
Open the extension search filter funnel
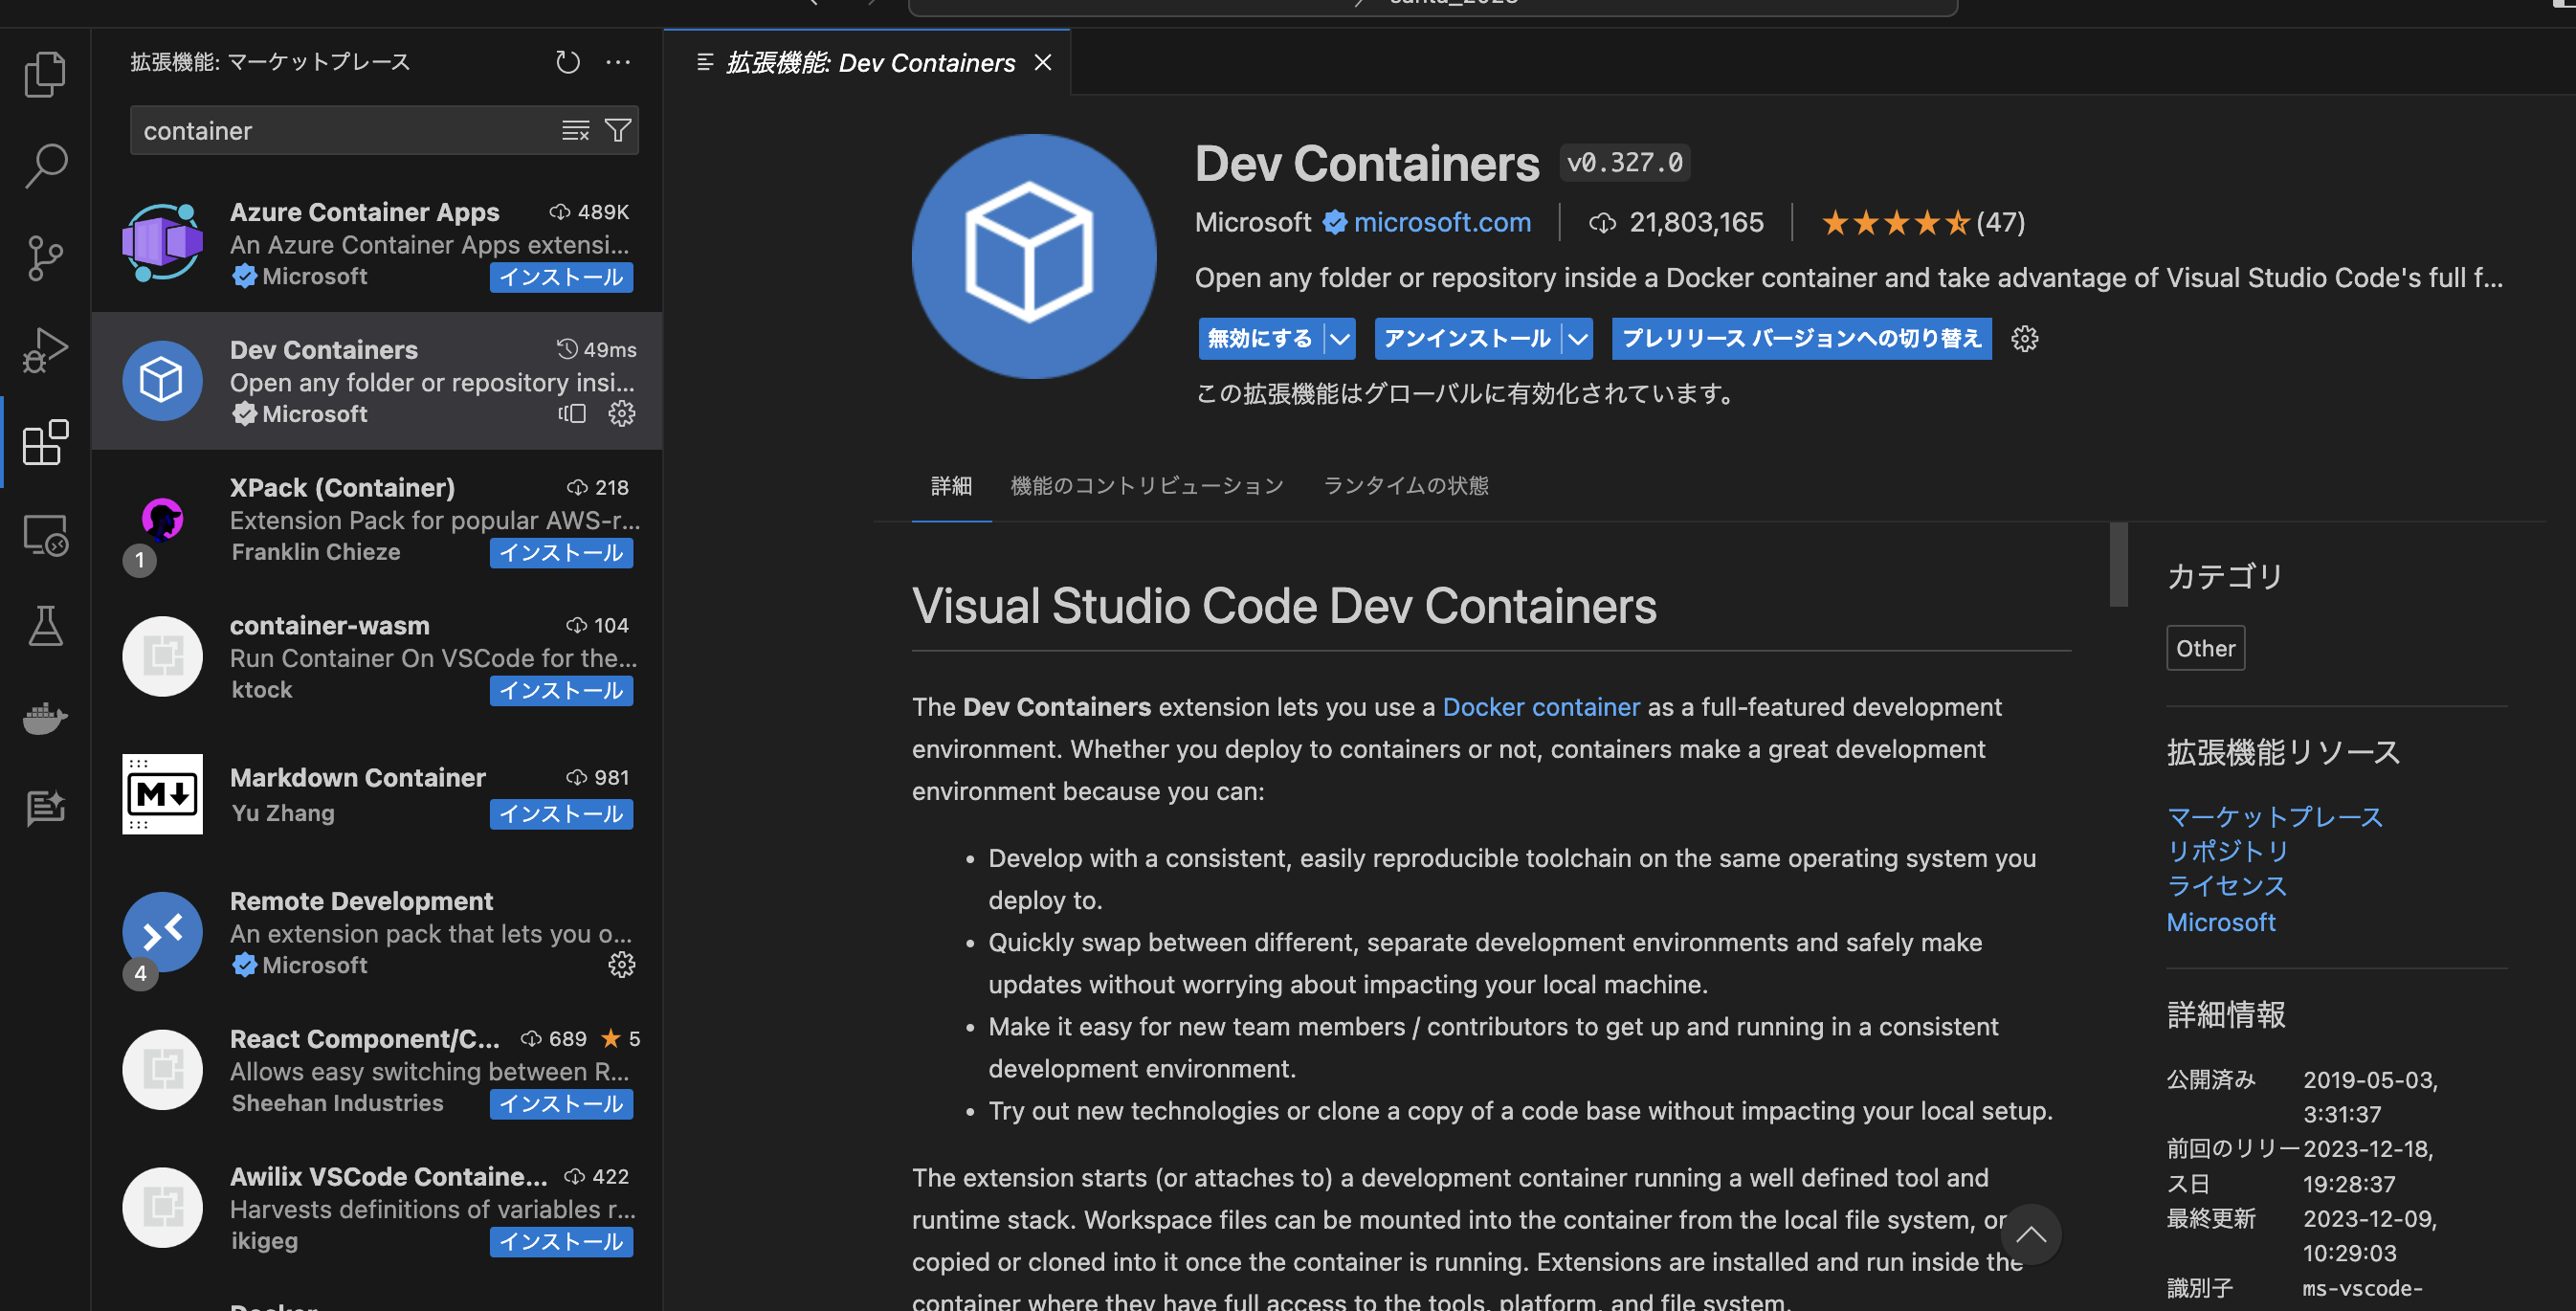coord(618,131)
